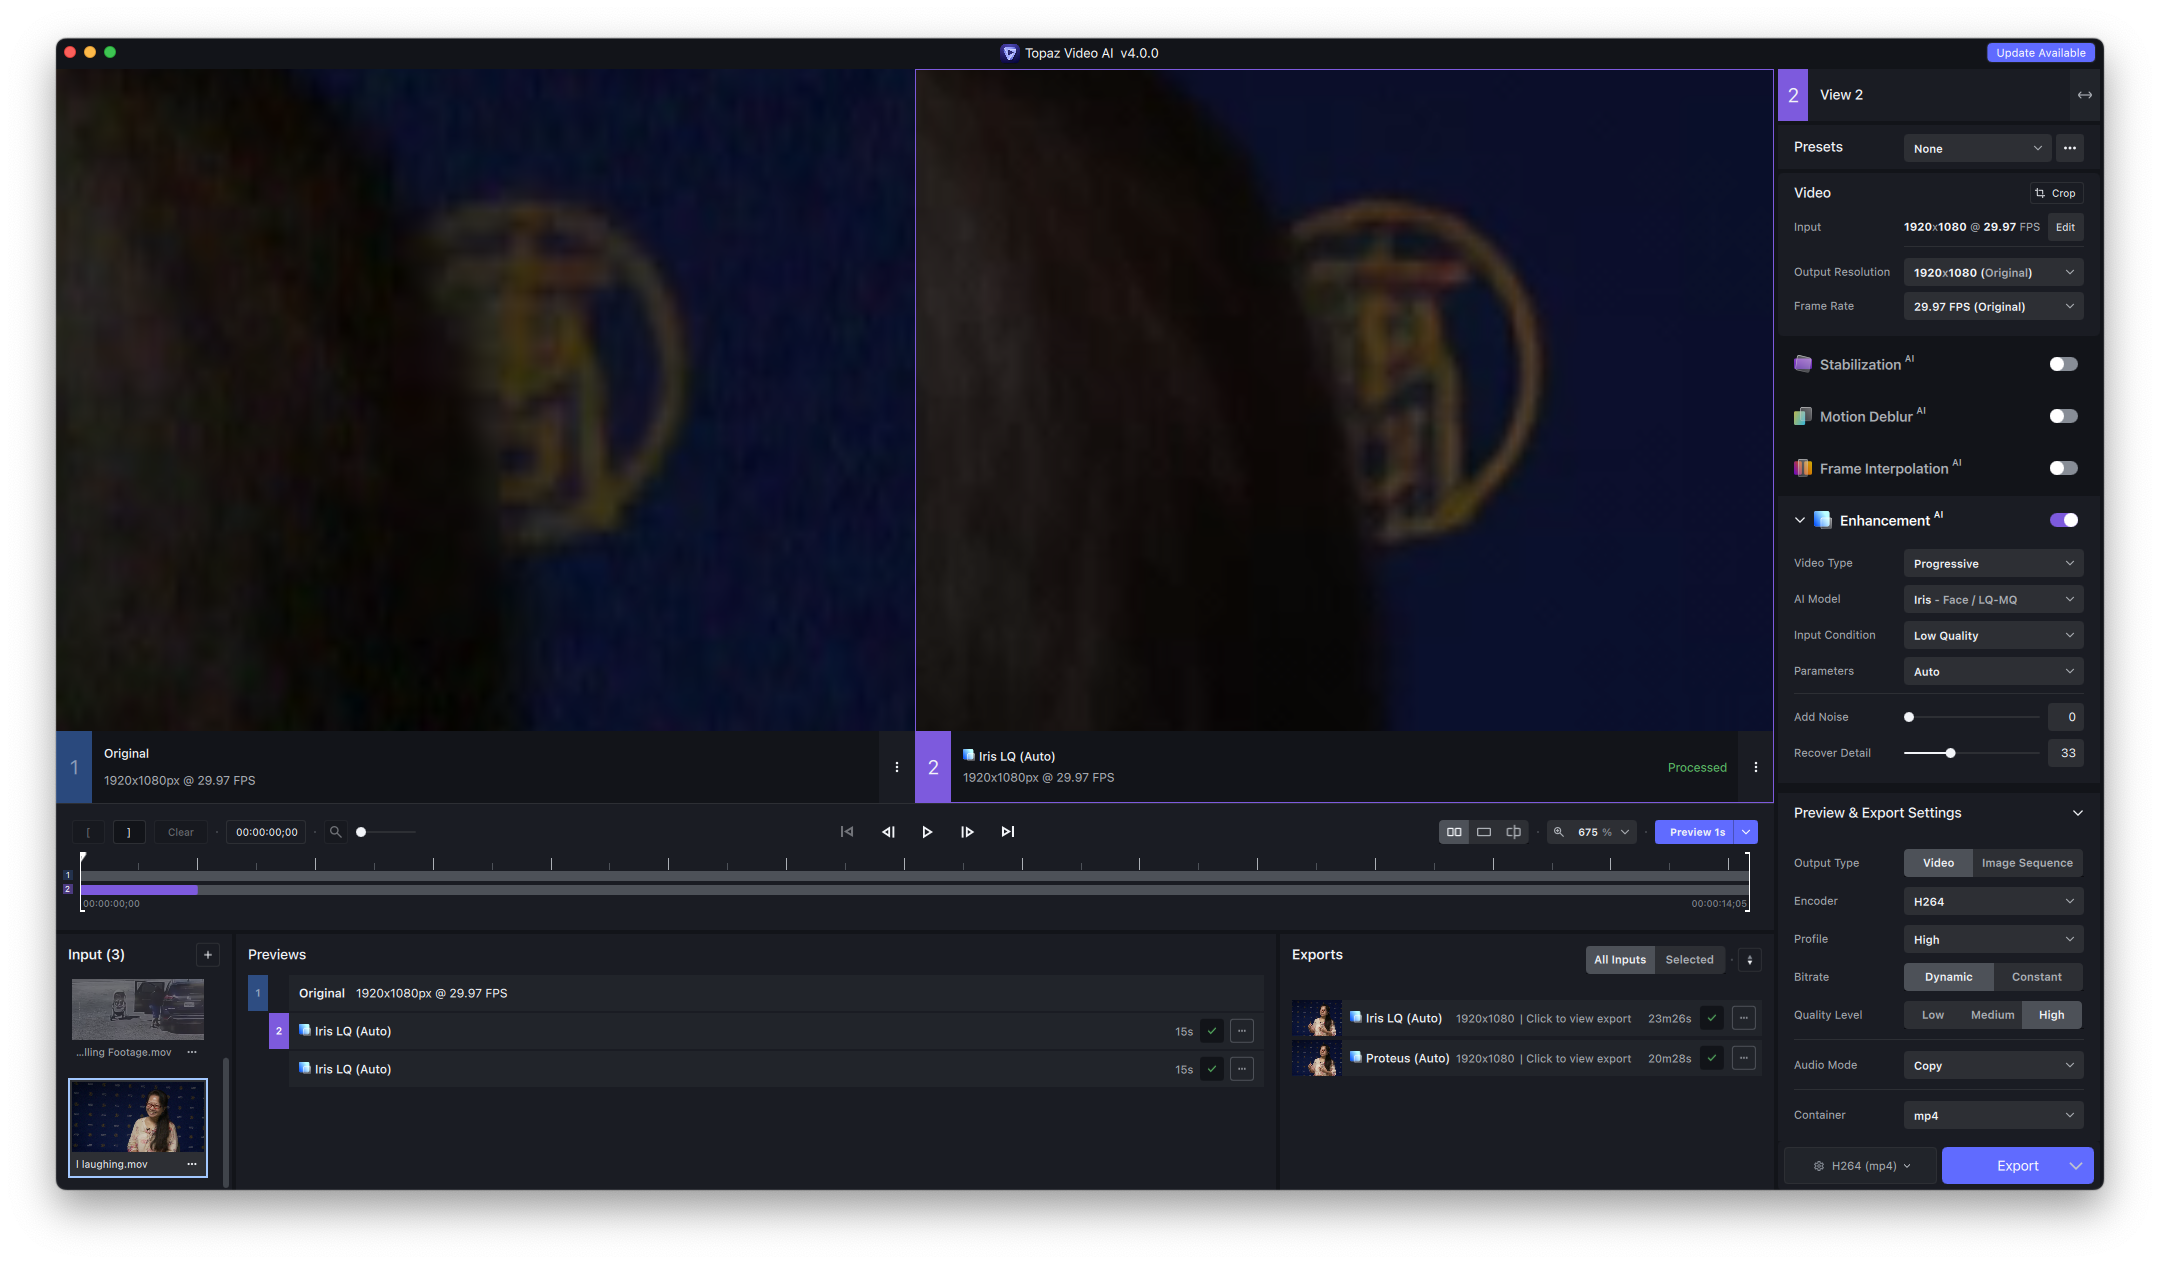Select the Selected exports tab
Image resolution: width=2160 pixels, height=1264 pixels.
click(1689, 960)
